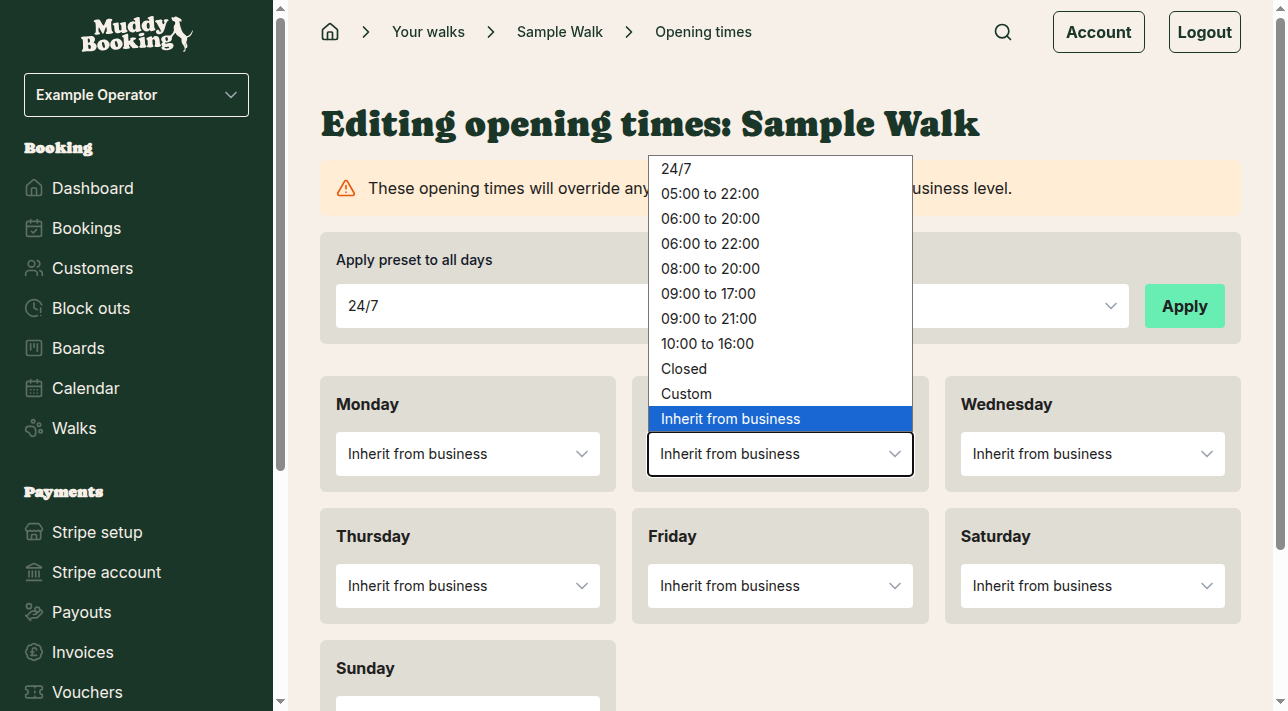The height and width of the screenshot is (711, 1288).
Task: Open the Account page
Action: pyautogui.click(x=1098, y=31)
